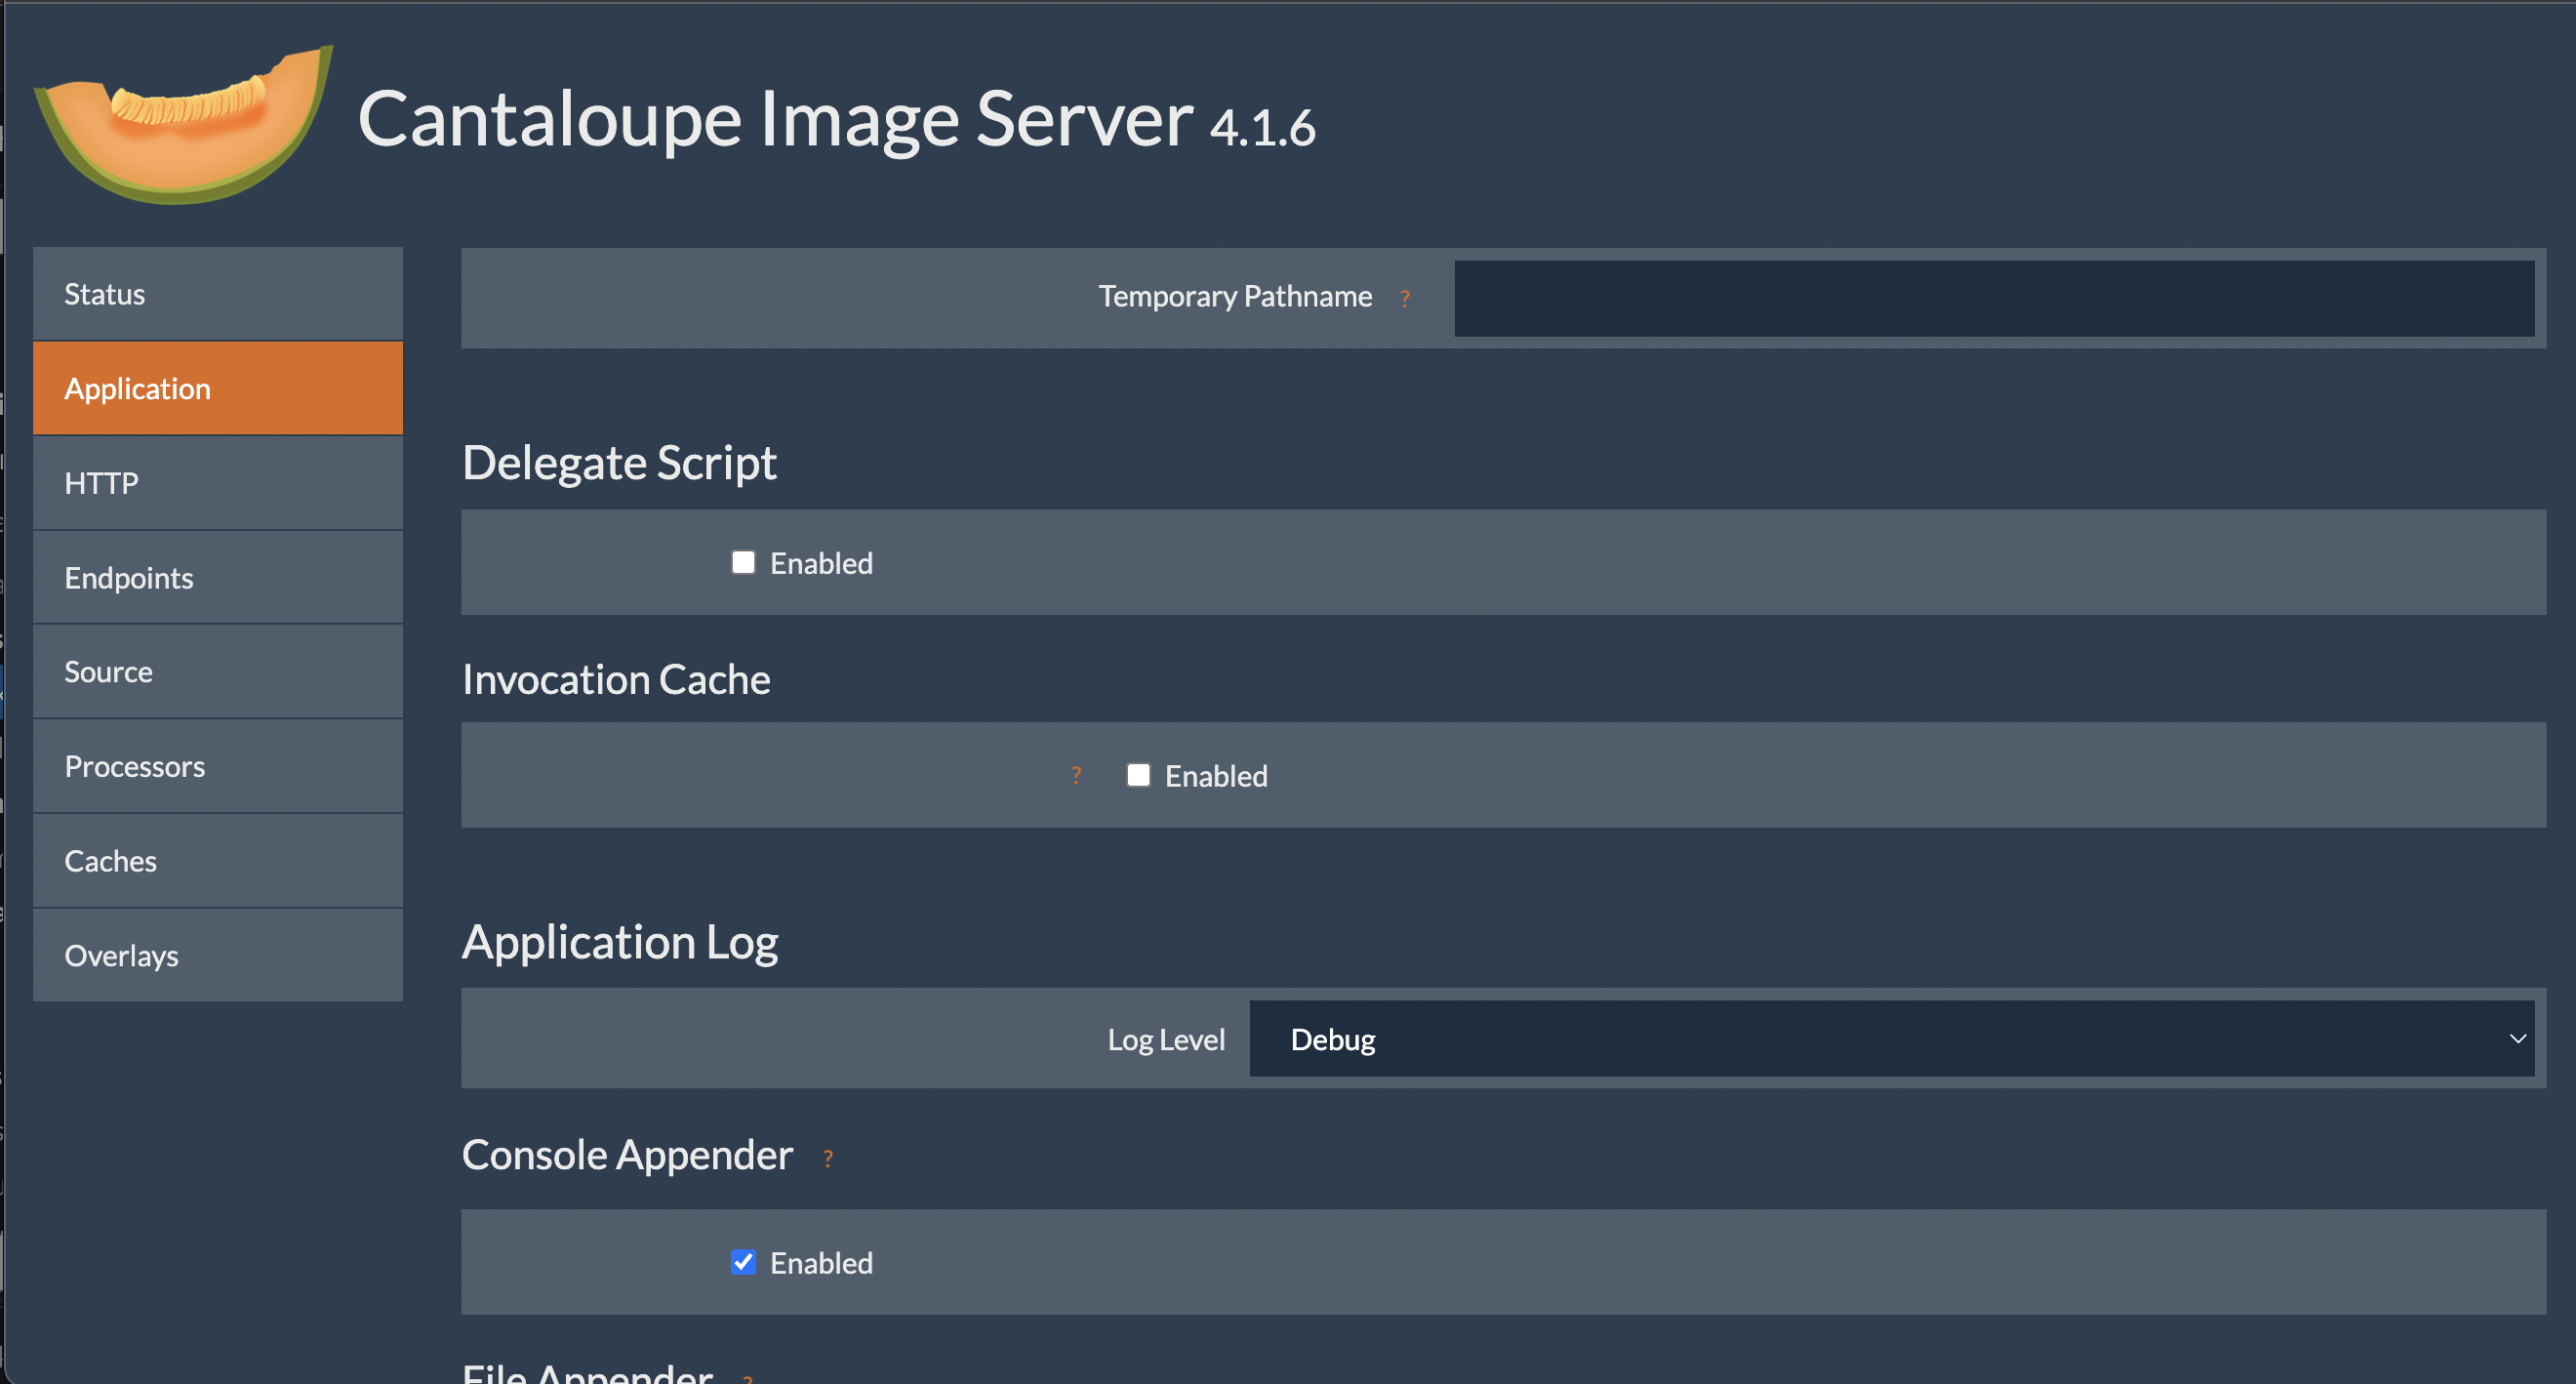Switch to the Status tab
Viewport: 2576px width, 1384px height.
coord(218,294)
